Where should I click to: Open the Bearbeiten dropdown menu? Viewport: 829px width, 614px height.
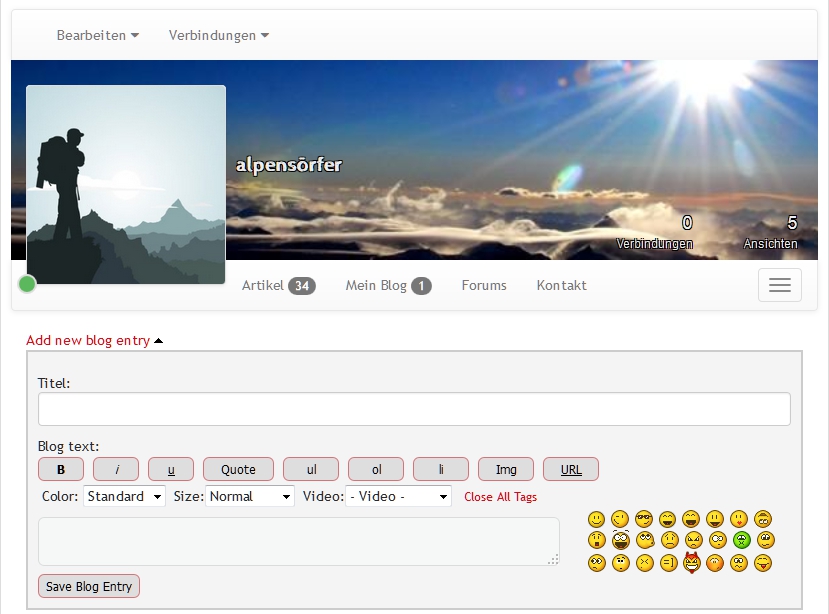pyautogui.click(x=97, y=35)
